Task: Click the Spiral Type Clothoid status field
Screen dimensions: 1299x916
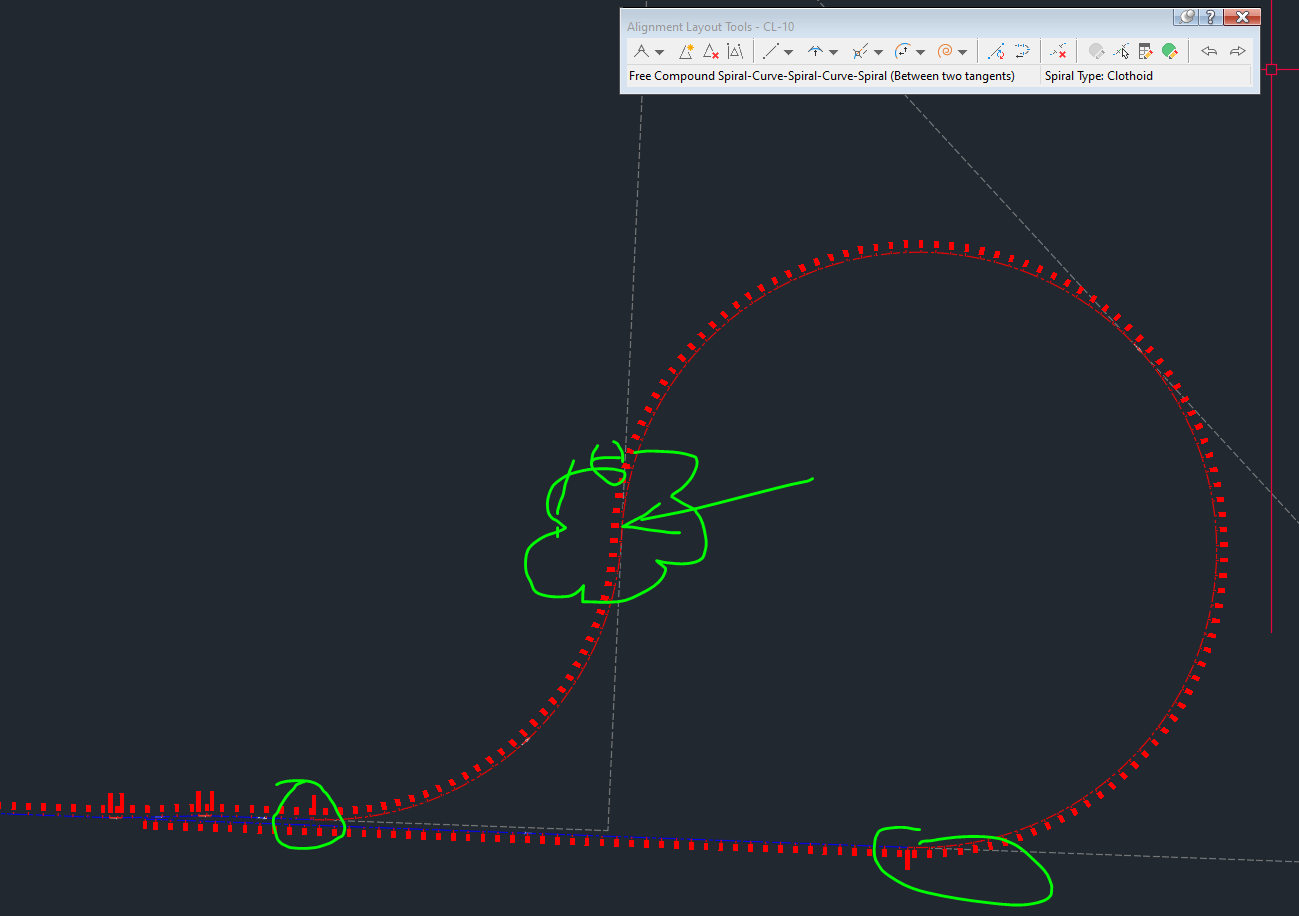Action: coord(1100,76)
